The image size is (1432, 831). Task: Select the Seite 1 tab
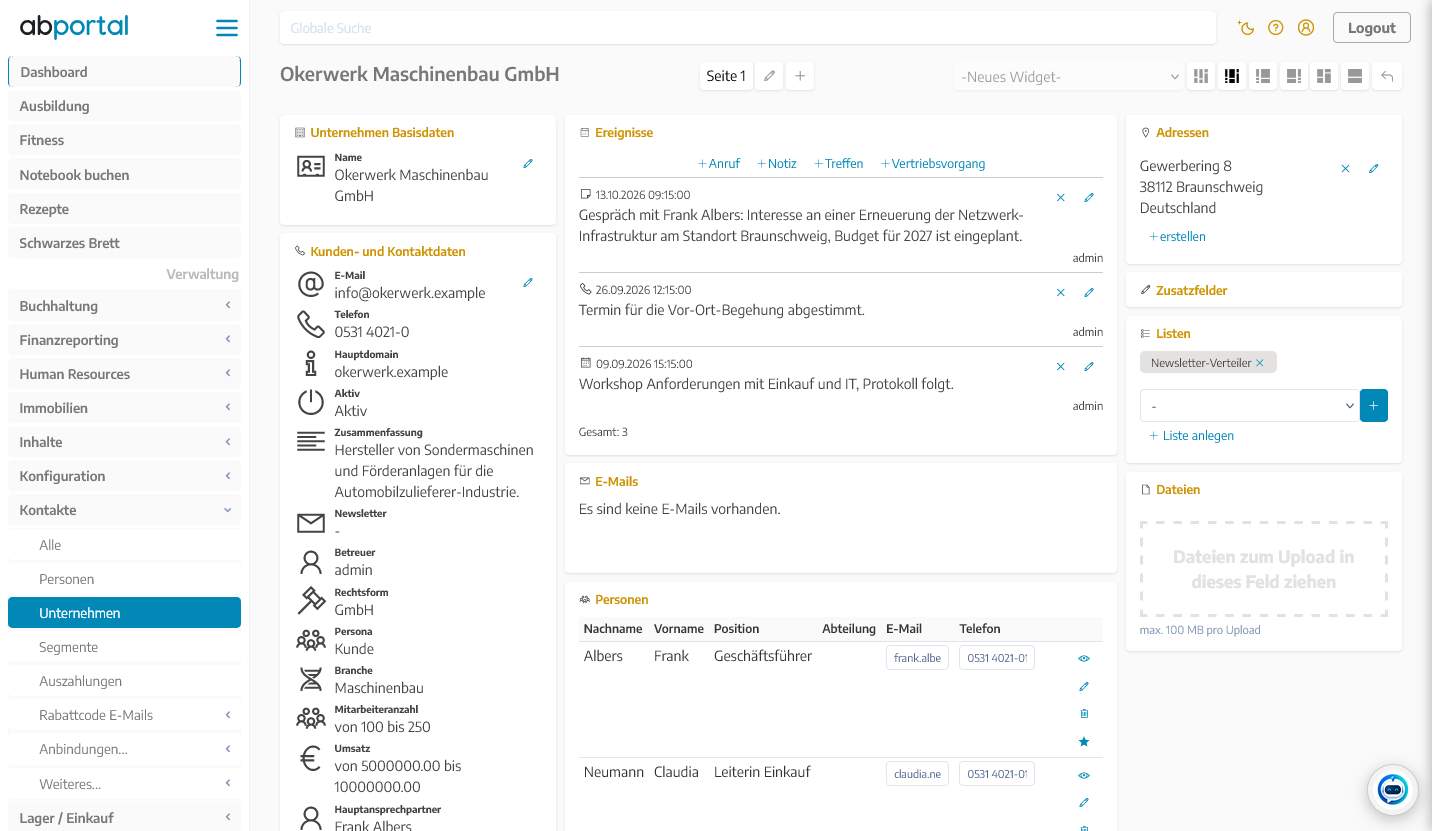[x=726, y=76]
